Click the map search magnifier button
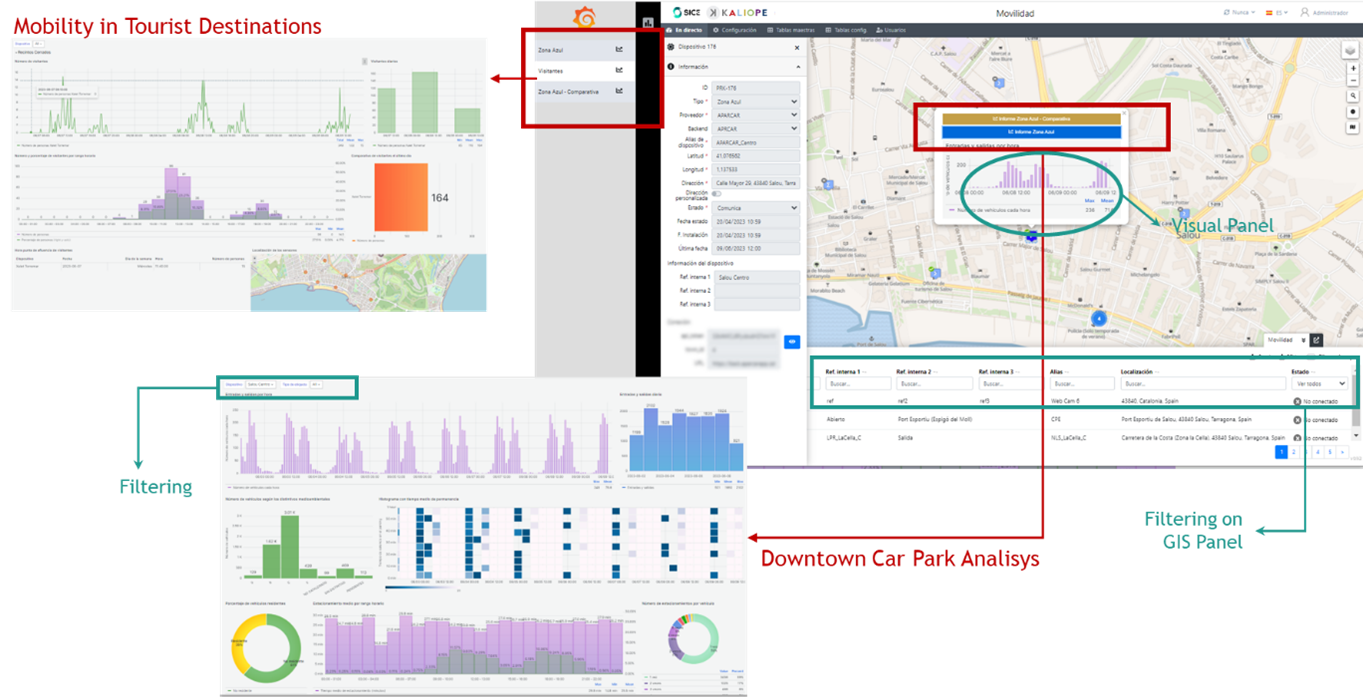Screen dimensions: 1363x697 tap(1353, 98)
